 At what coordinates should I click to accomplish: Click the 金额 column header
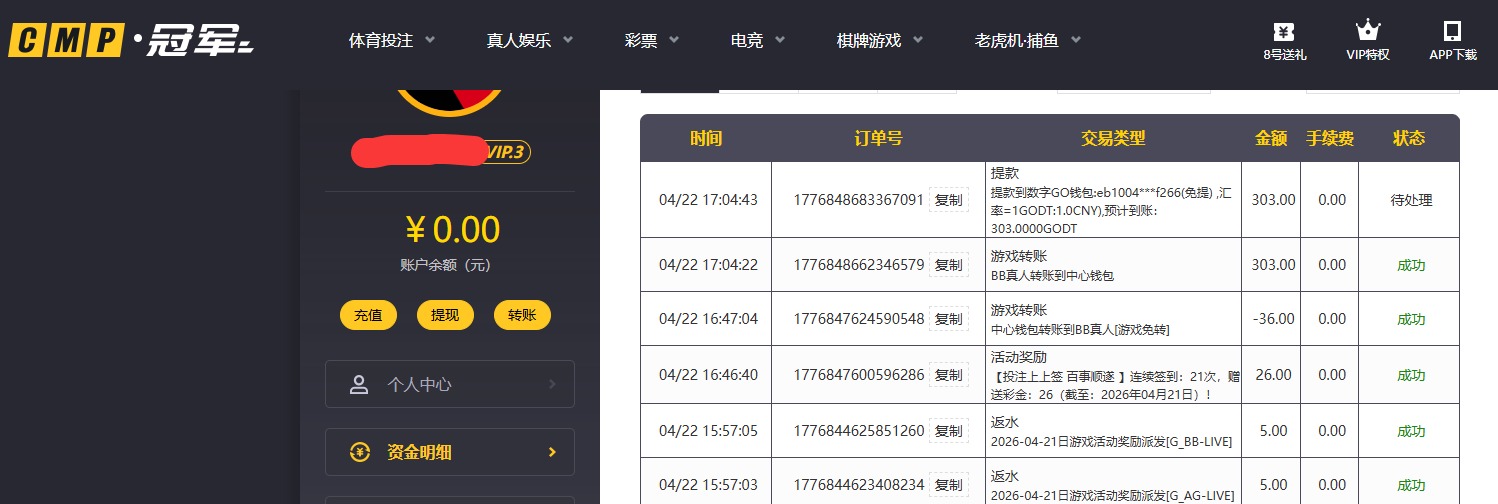(x=1271, y=138)
